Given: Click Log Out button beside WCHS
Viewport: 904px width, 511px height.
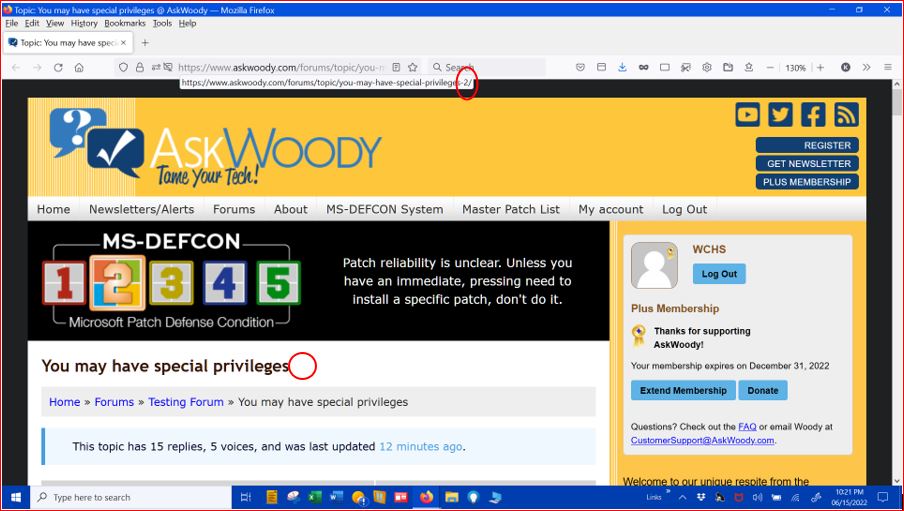Looking at the screenshot, I should pyautogui.click(x=719, y=274).
